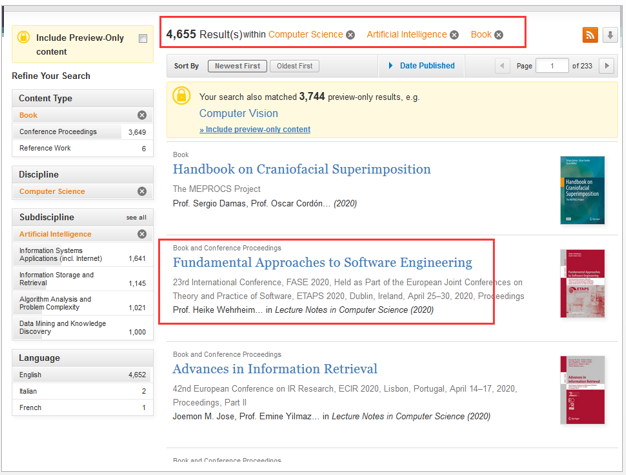
Task: Click Fundamental Approaches to Software Engineering cover
Action: click(582, 283)
